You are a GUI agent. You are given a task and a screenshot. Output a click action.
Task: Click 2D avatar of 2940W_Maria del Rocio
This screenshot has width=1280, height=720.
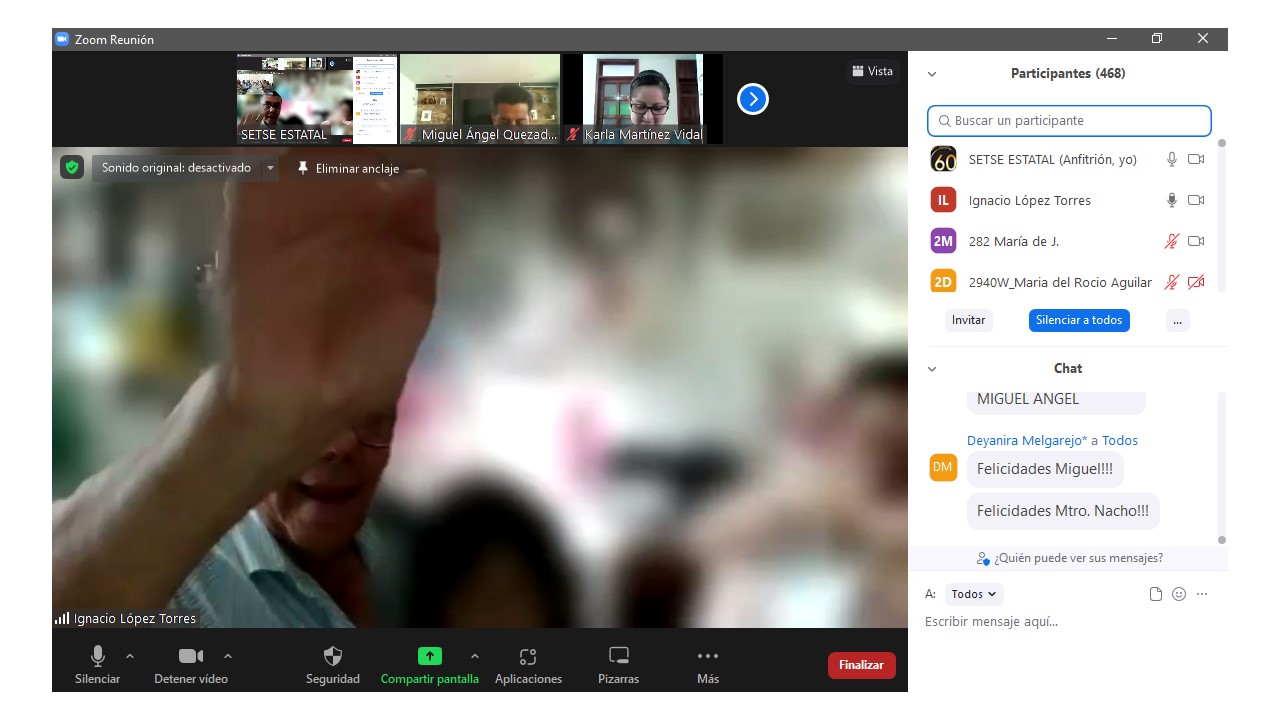943,281
